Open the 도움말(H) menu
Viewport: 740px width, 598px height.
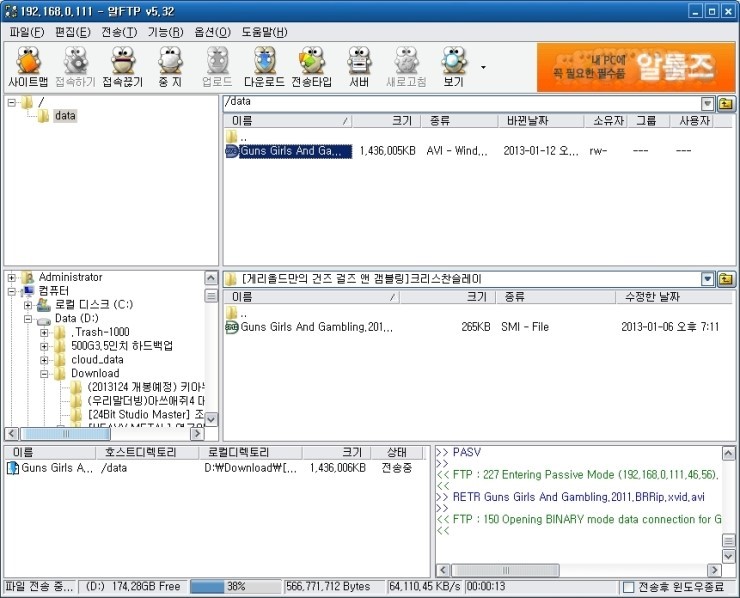pyautogui.click(x=264, y=32)
